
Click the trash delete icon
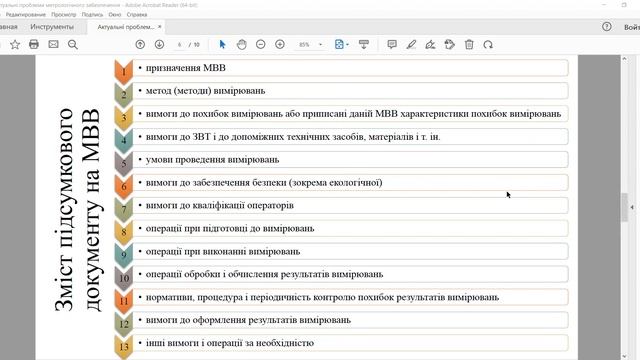point(469,44)
